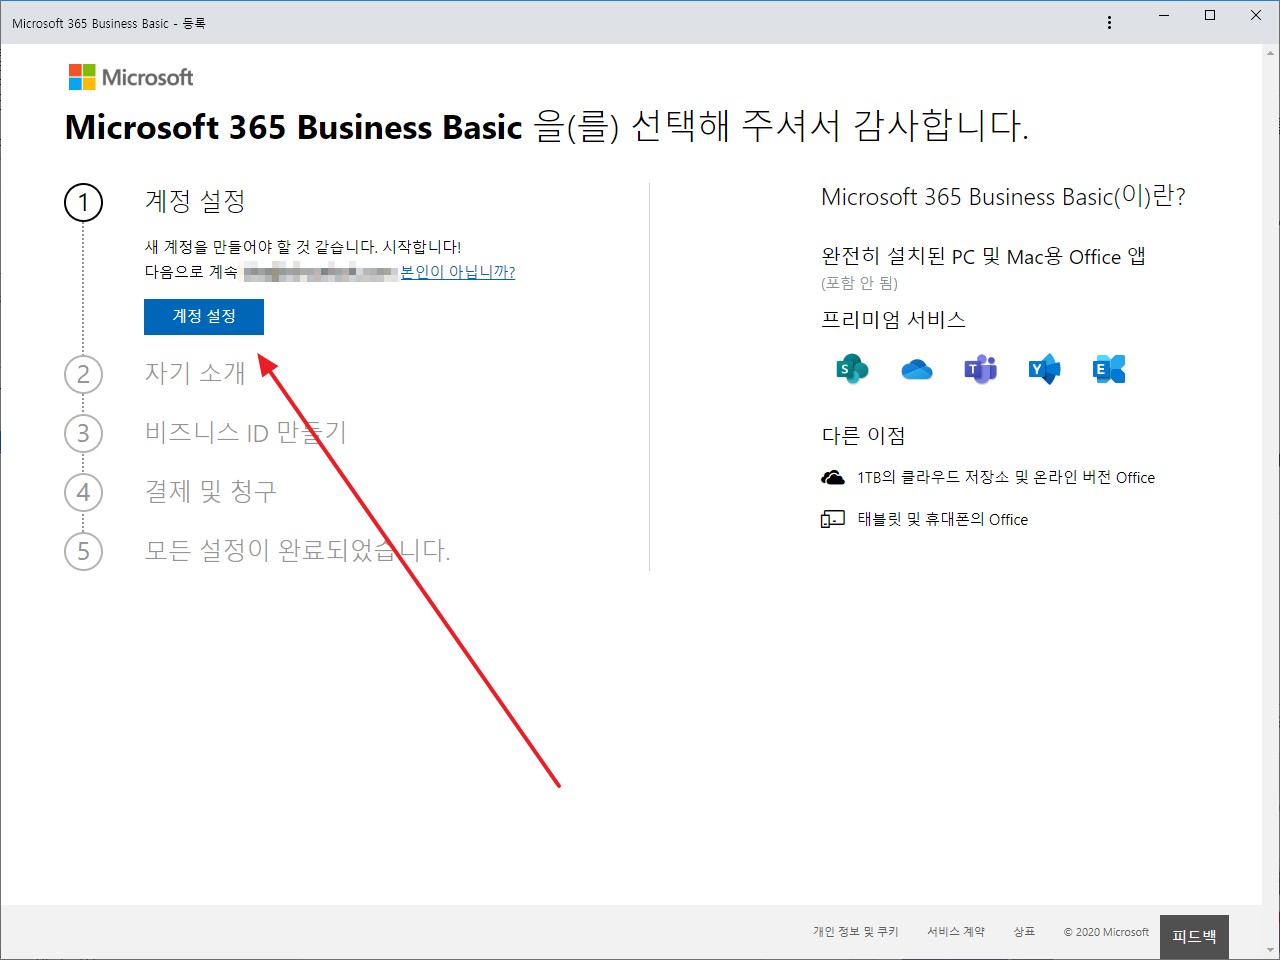Click the Yammer service icon
Viewport: 1280px width, 960px height.
coord(1045,369)
